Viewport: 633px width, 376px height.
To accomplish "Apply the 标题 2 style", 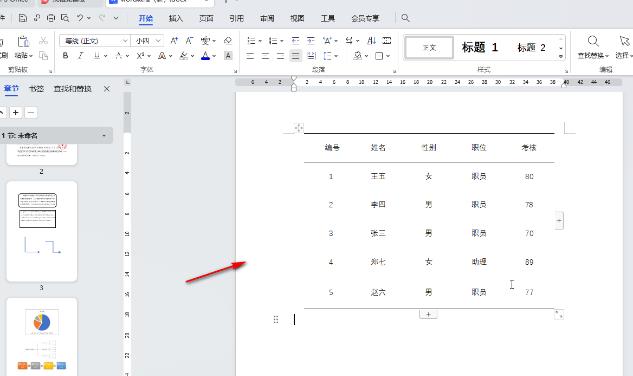I will (x=532, y=48).
